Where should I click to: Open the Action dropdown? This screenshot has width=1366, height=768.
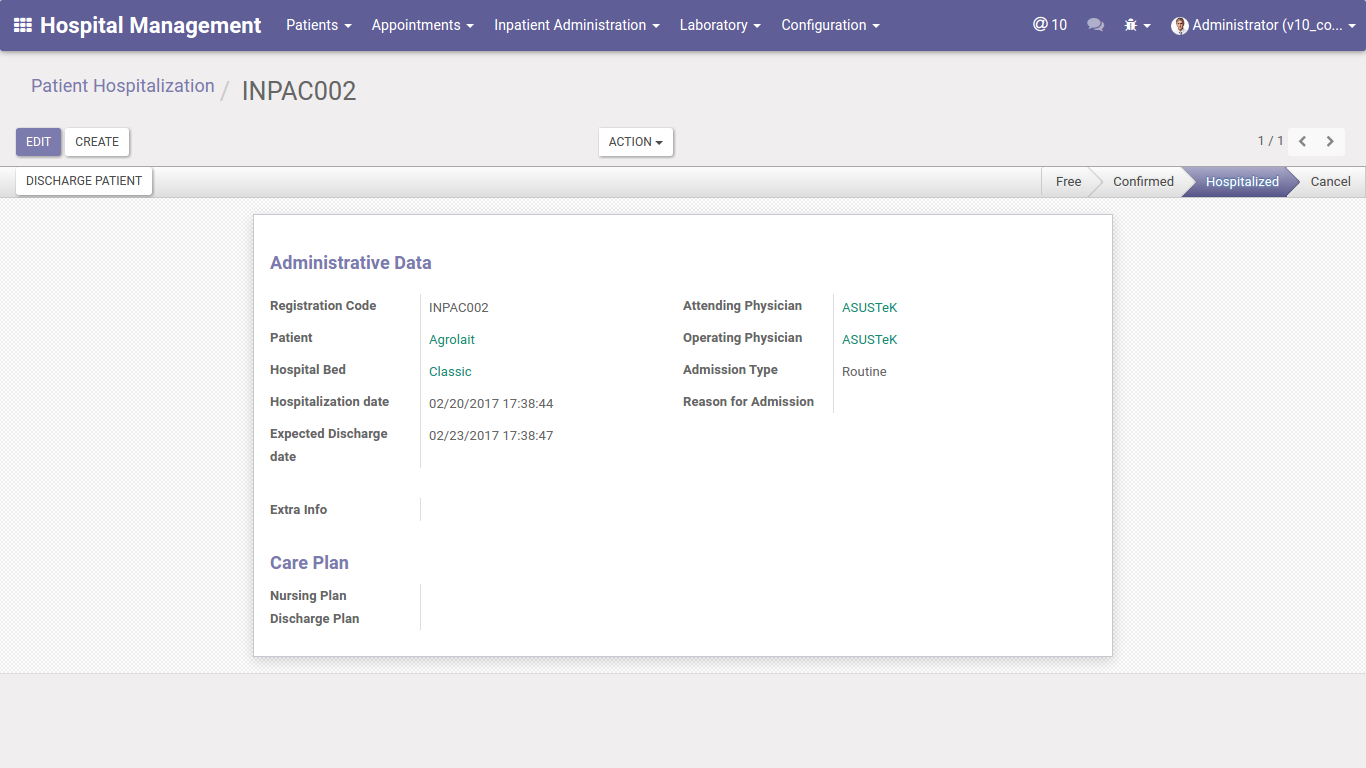coord(636,142)
